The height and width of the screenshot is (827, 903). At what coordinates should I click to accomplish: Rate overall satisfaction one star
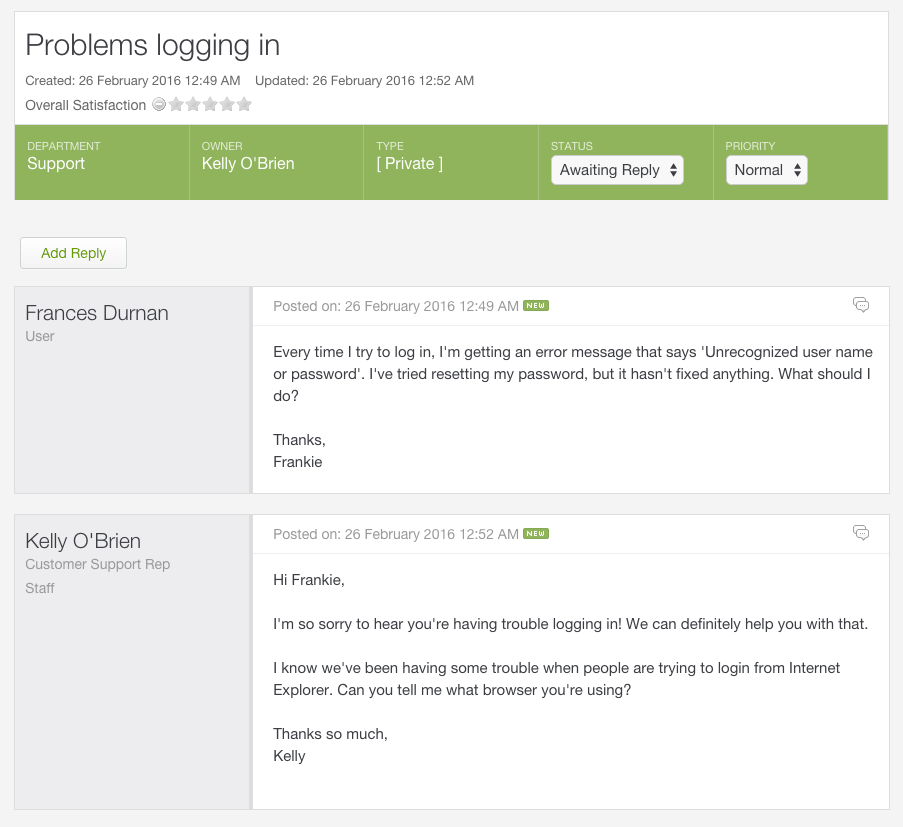[176, 104]
